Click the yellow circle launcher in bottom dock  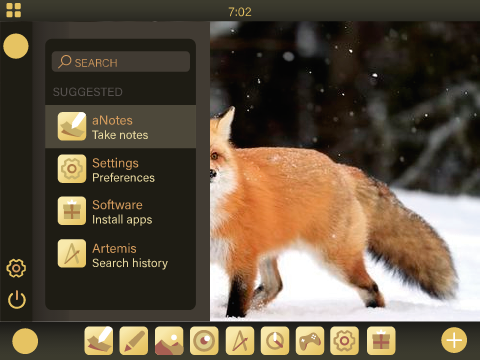pos(25,341)
